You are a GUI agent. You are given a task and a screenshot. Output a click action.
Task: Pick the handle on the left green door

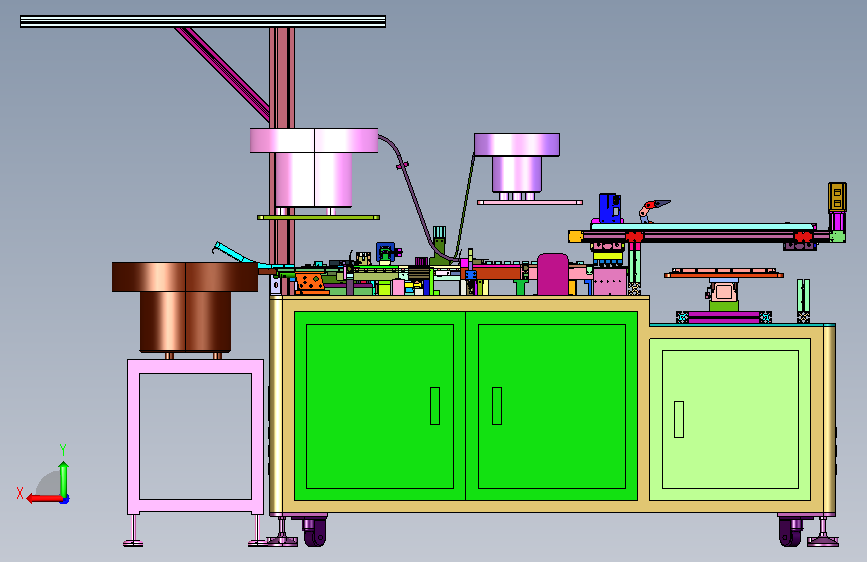click(435, 405)
